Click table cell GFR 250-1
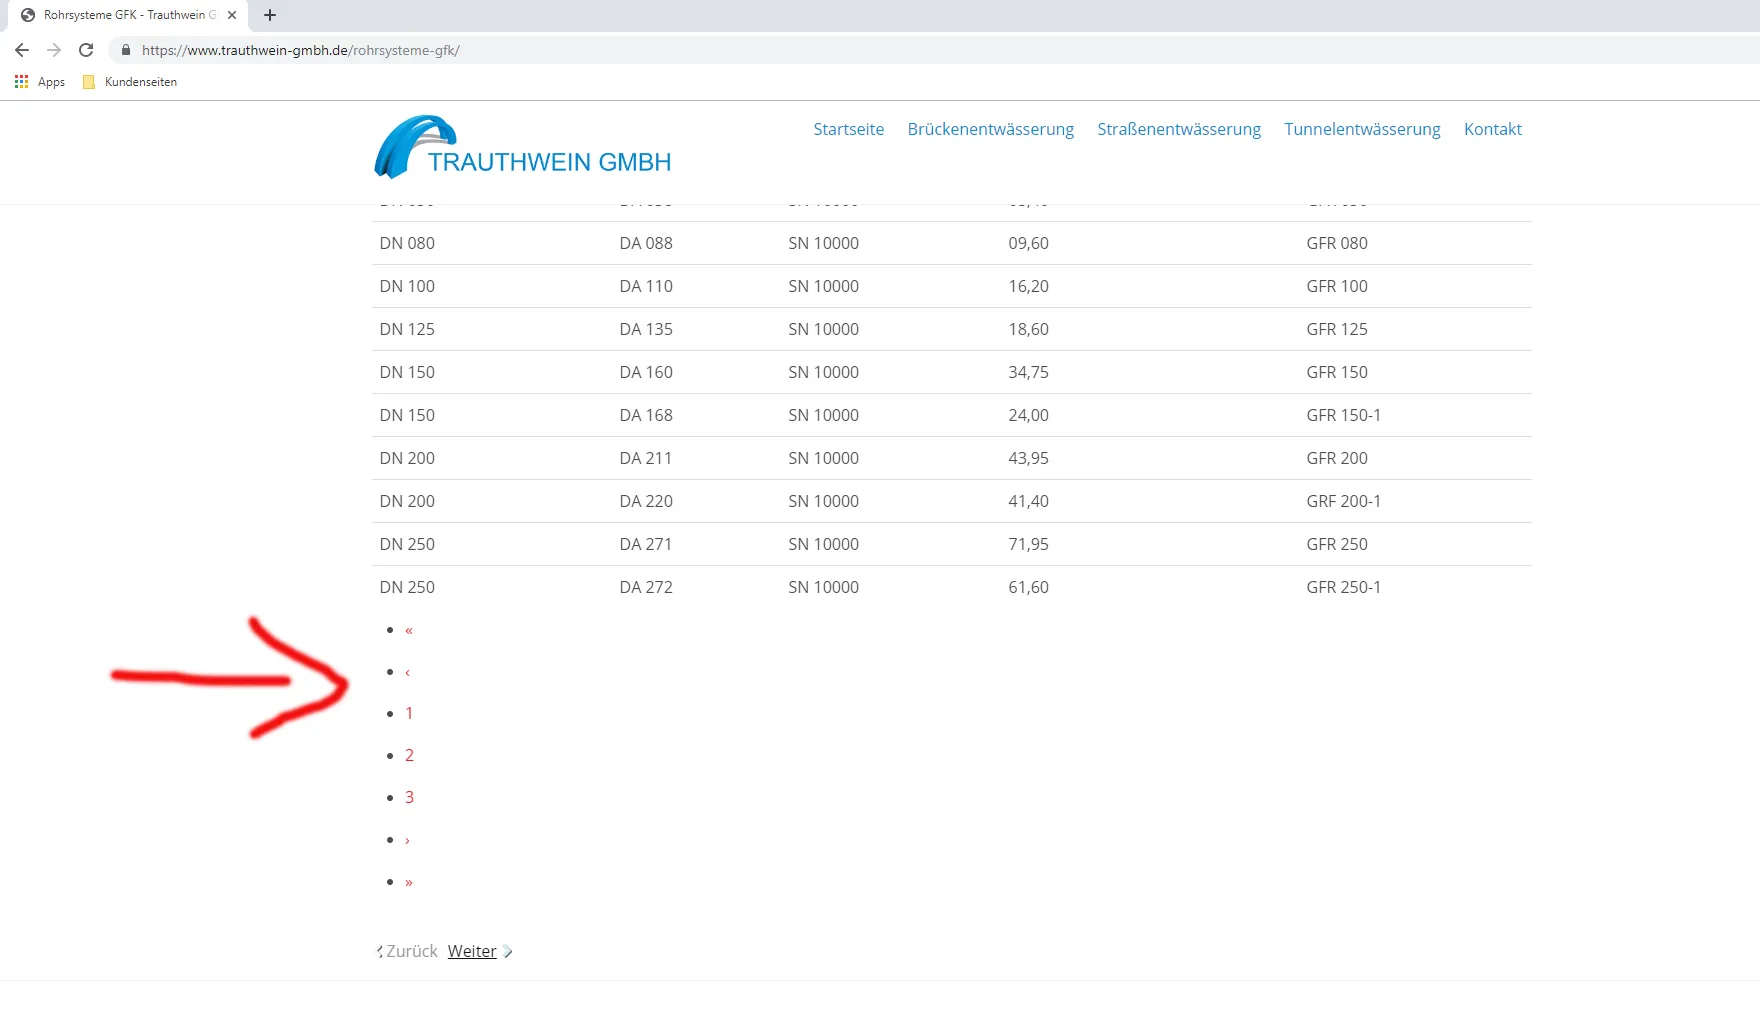The width and height of the screenshot is (1760, 1028). click(1344, 587)
